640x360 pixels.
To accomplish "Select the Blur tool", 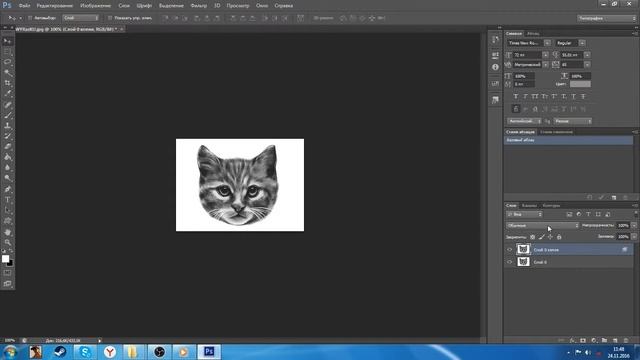I will 7,168.
